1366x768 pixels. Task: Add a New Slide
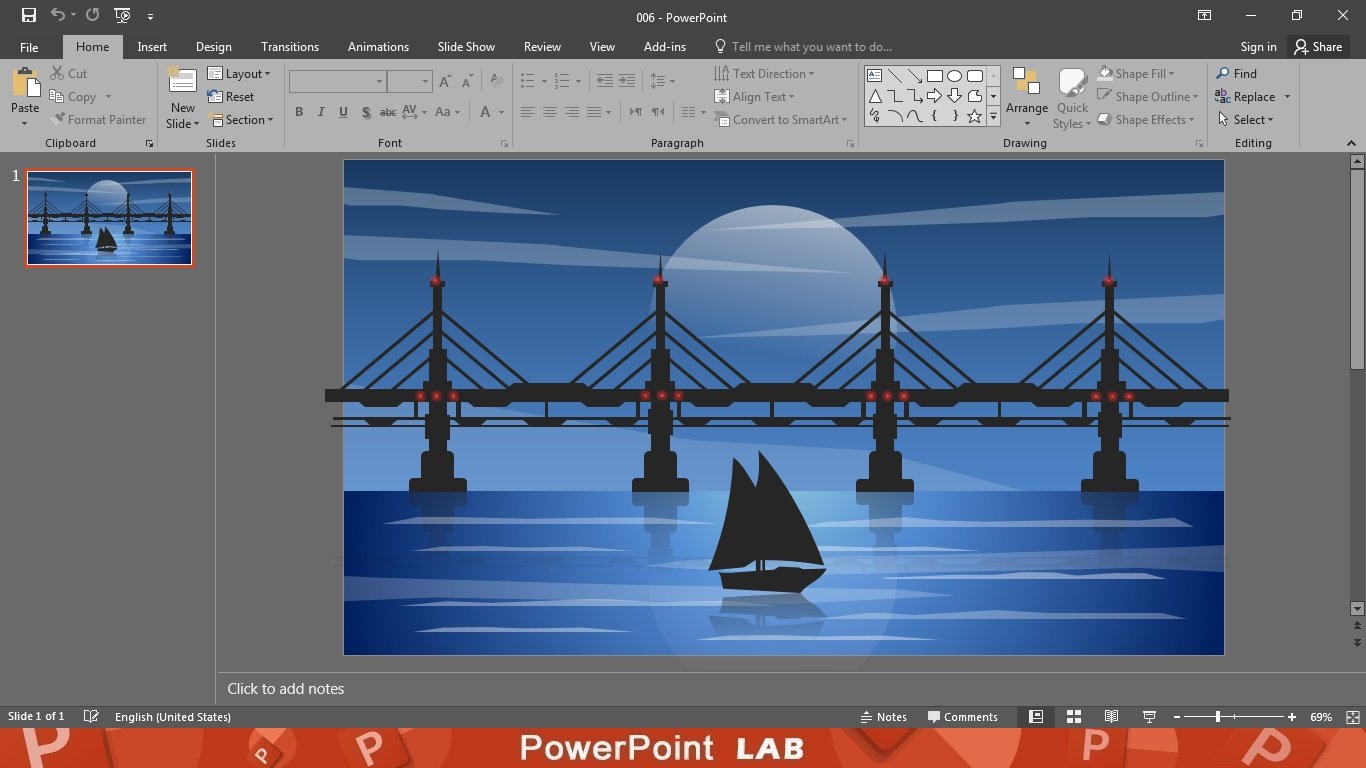183,97
